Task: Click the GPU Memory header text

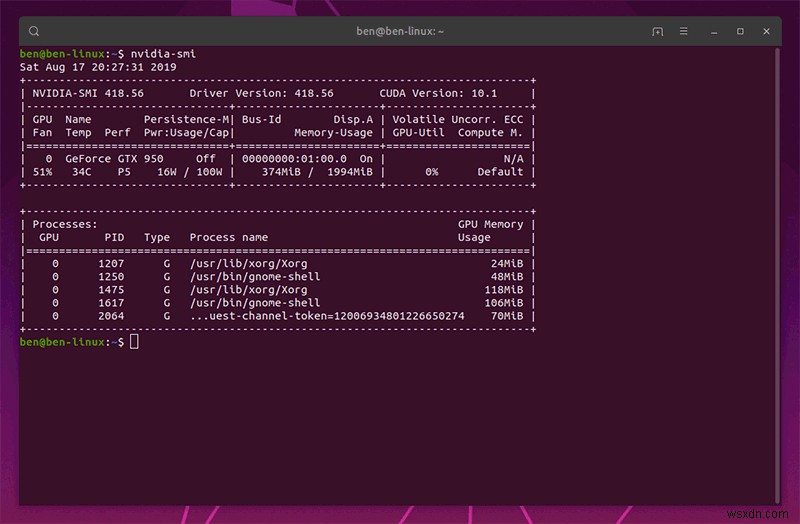Action: click(x=490, y=224)
